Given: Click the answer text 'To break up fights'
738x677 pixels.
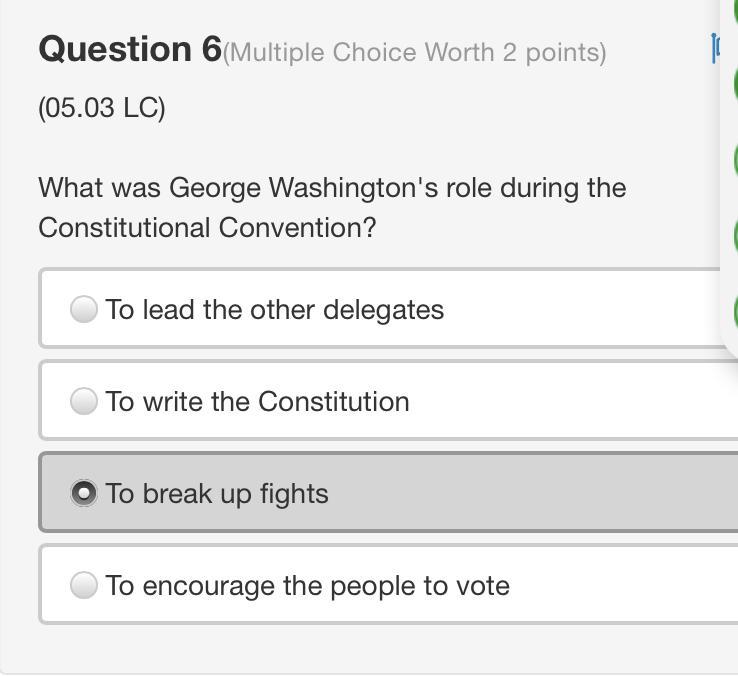Looking at the screenshot, I should click(216, 493).
